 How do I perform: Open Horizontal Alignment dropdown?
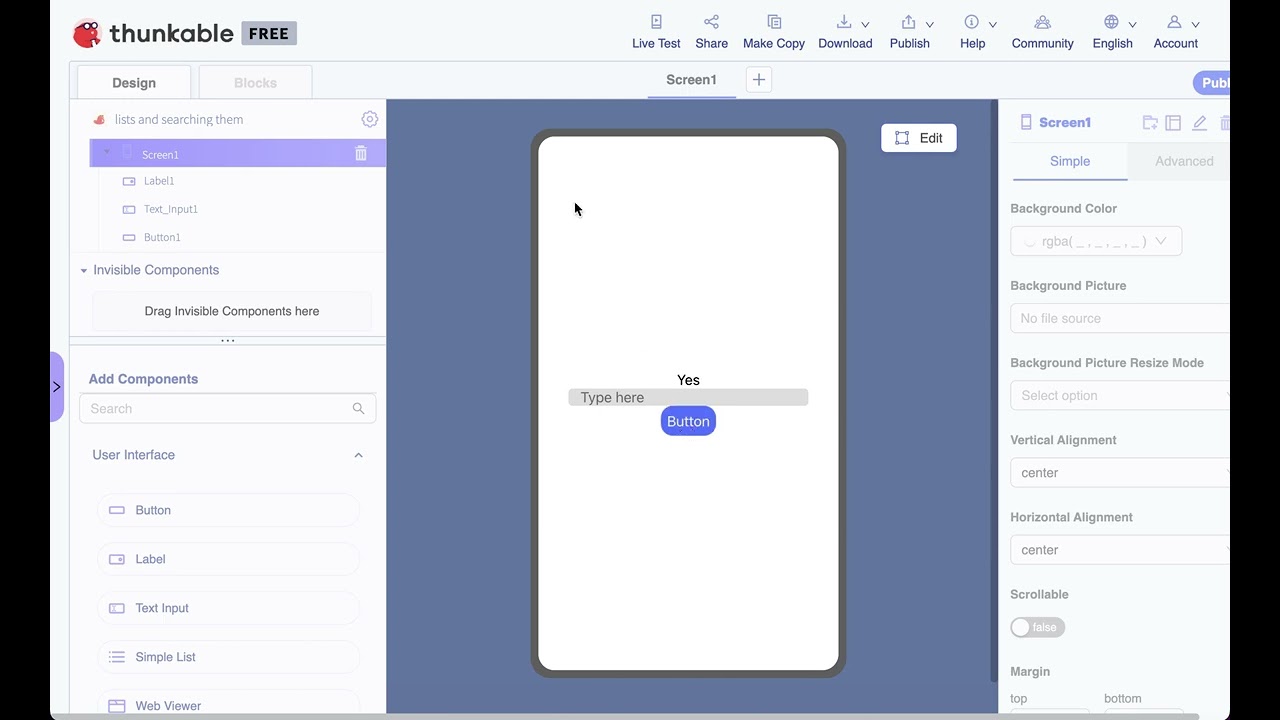1120,549
